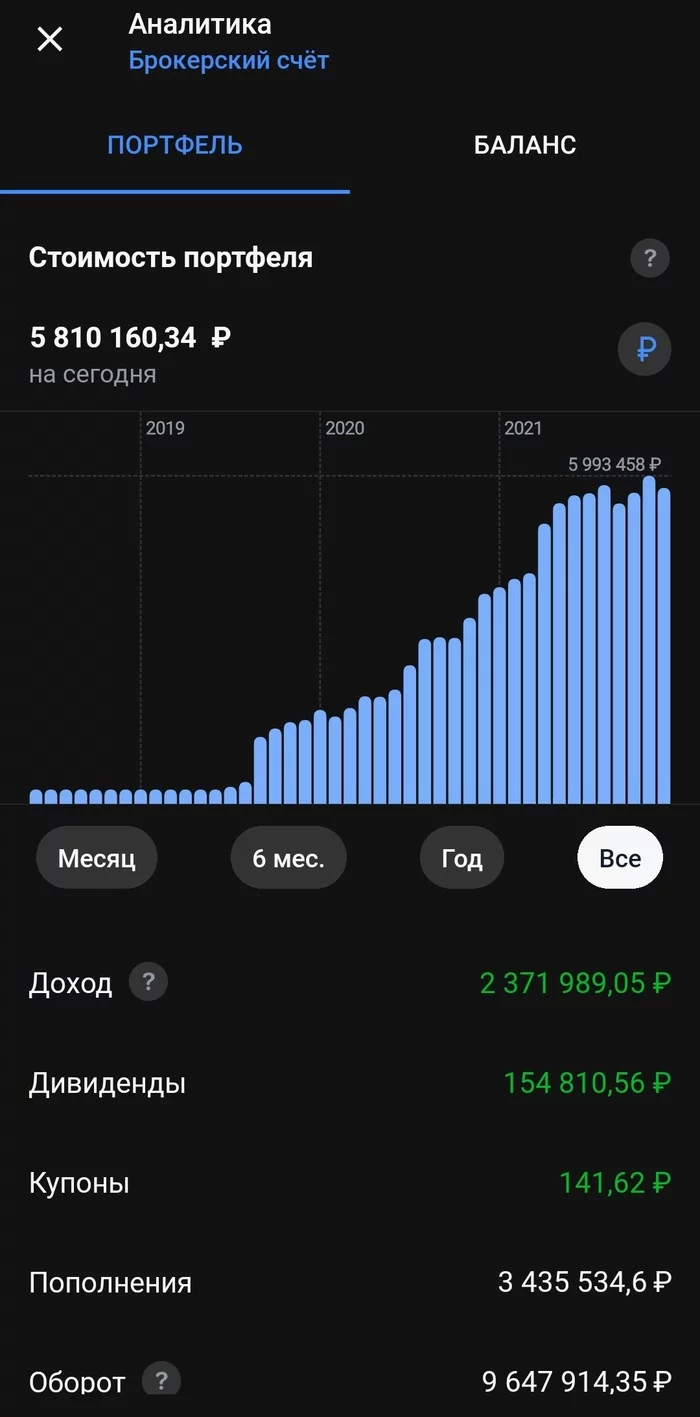
Task: Switch to the БАЛАНС tab
Action: tap(525, 145)
